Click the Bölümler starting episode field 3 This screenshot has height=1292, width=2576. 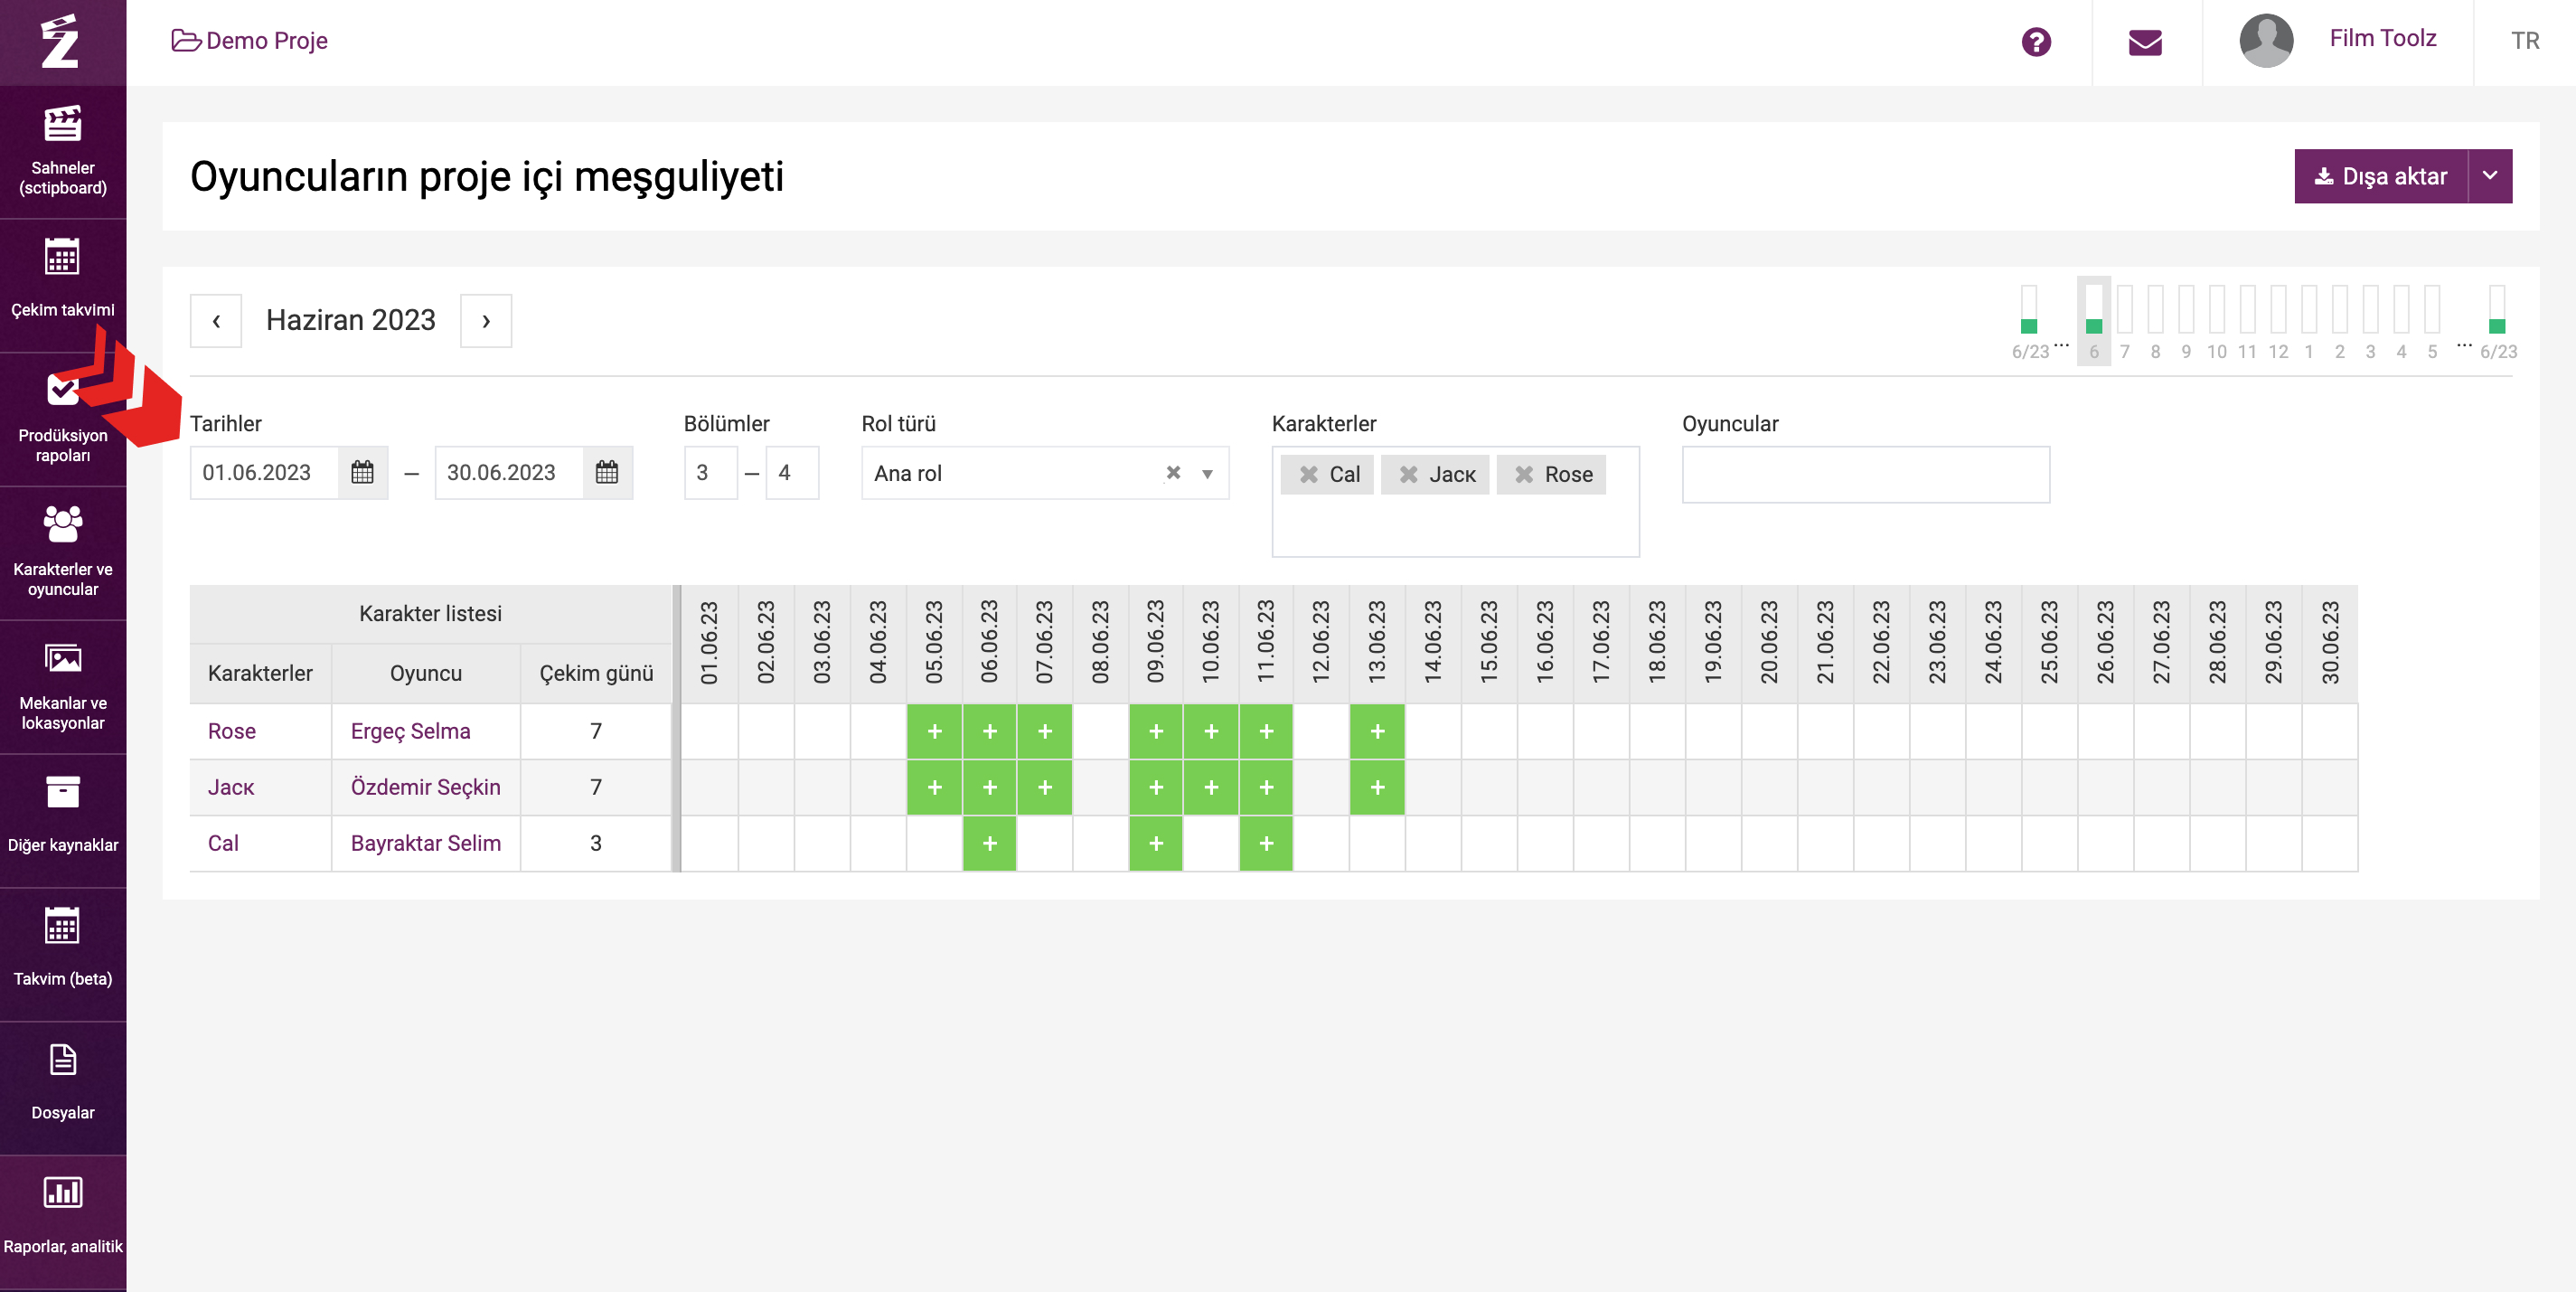tap(710, 472)
